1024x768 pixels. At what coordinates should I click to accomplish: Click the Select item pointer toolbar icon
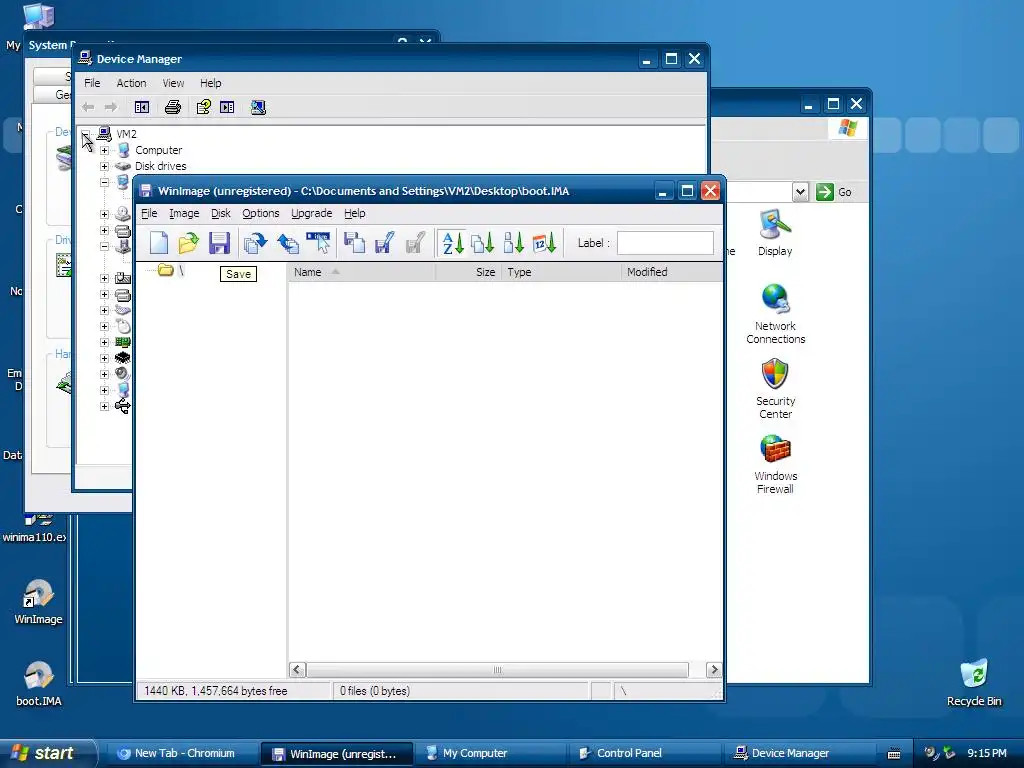tap(319, 243)
